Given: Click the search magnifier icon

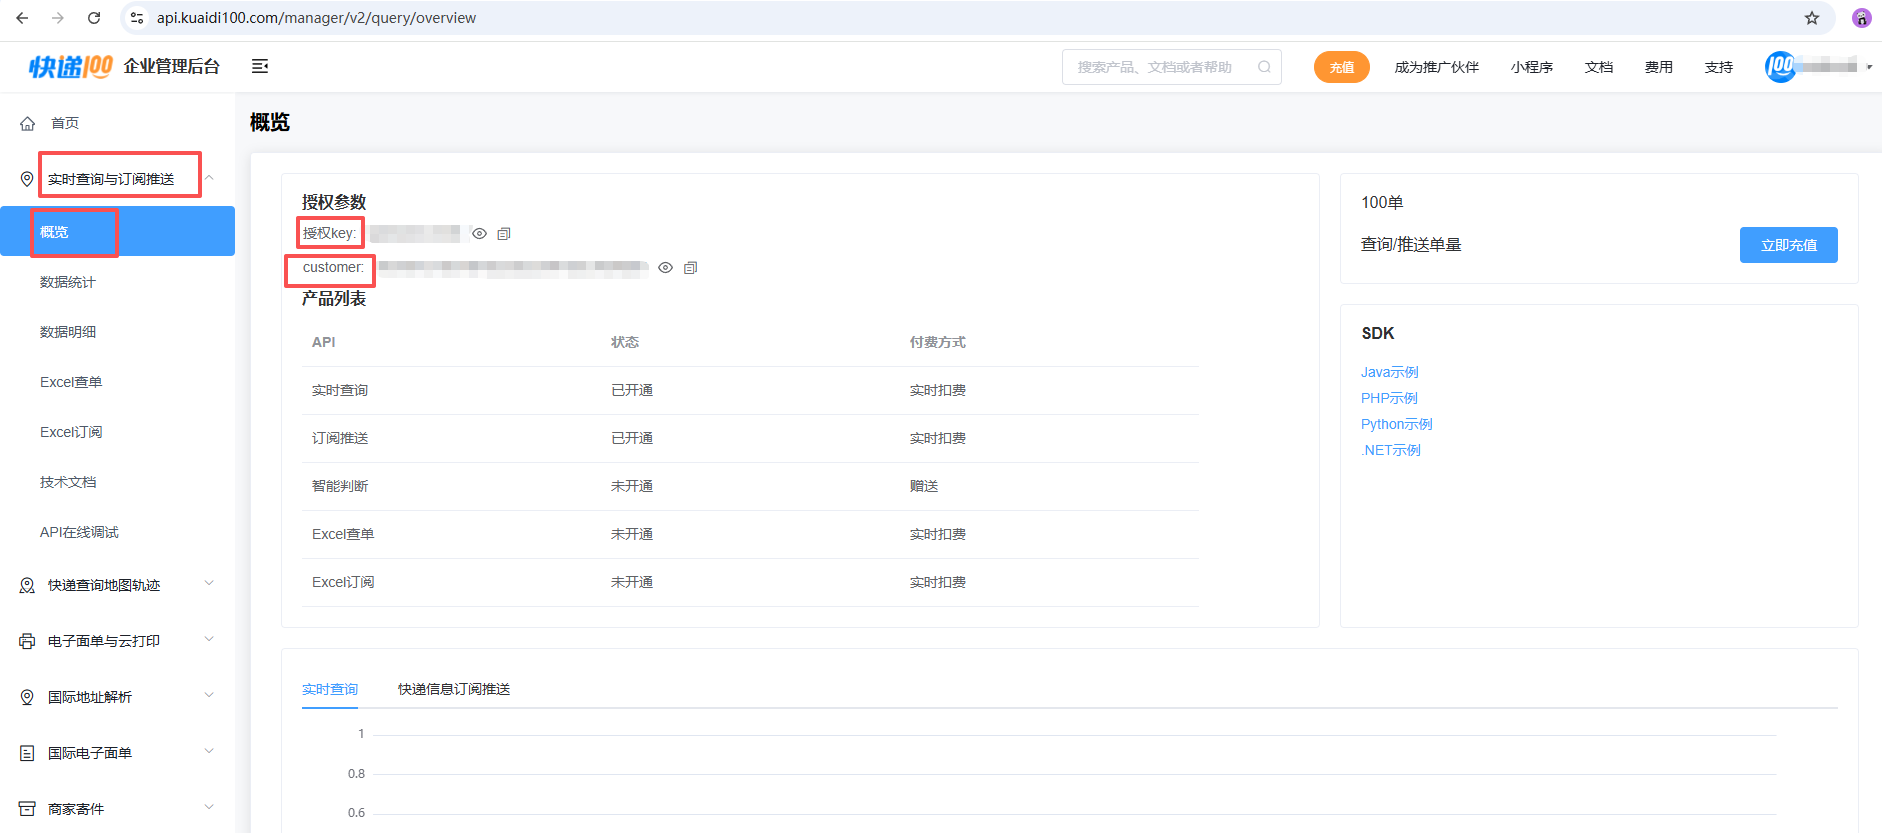Looking at the screenshot, I should pyautogui.click(x=1264, y=67).
